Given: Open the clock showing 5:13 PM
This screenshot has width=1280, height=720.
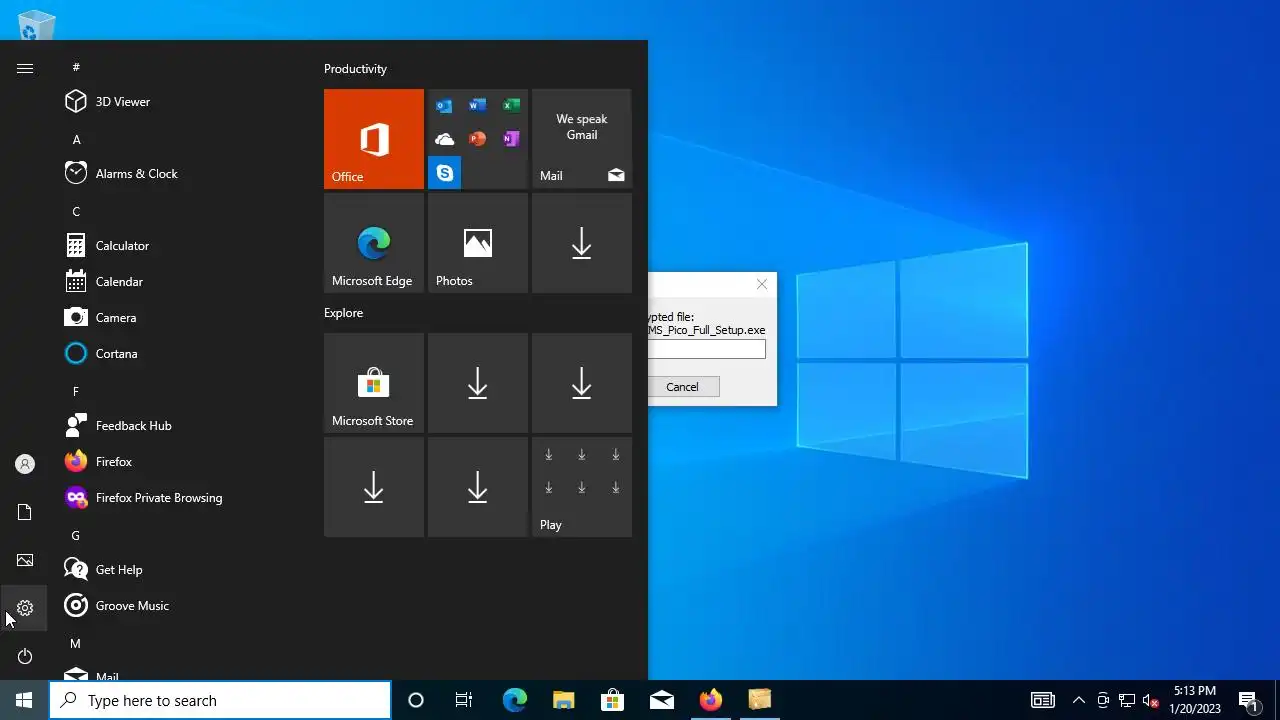Looking at the screenshot, I should (1195, 700).
